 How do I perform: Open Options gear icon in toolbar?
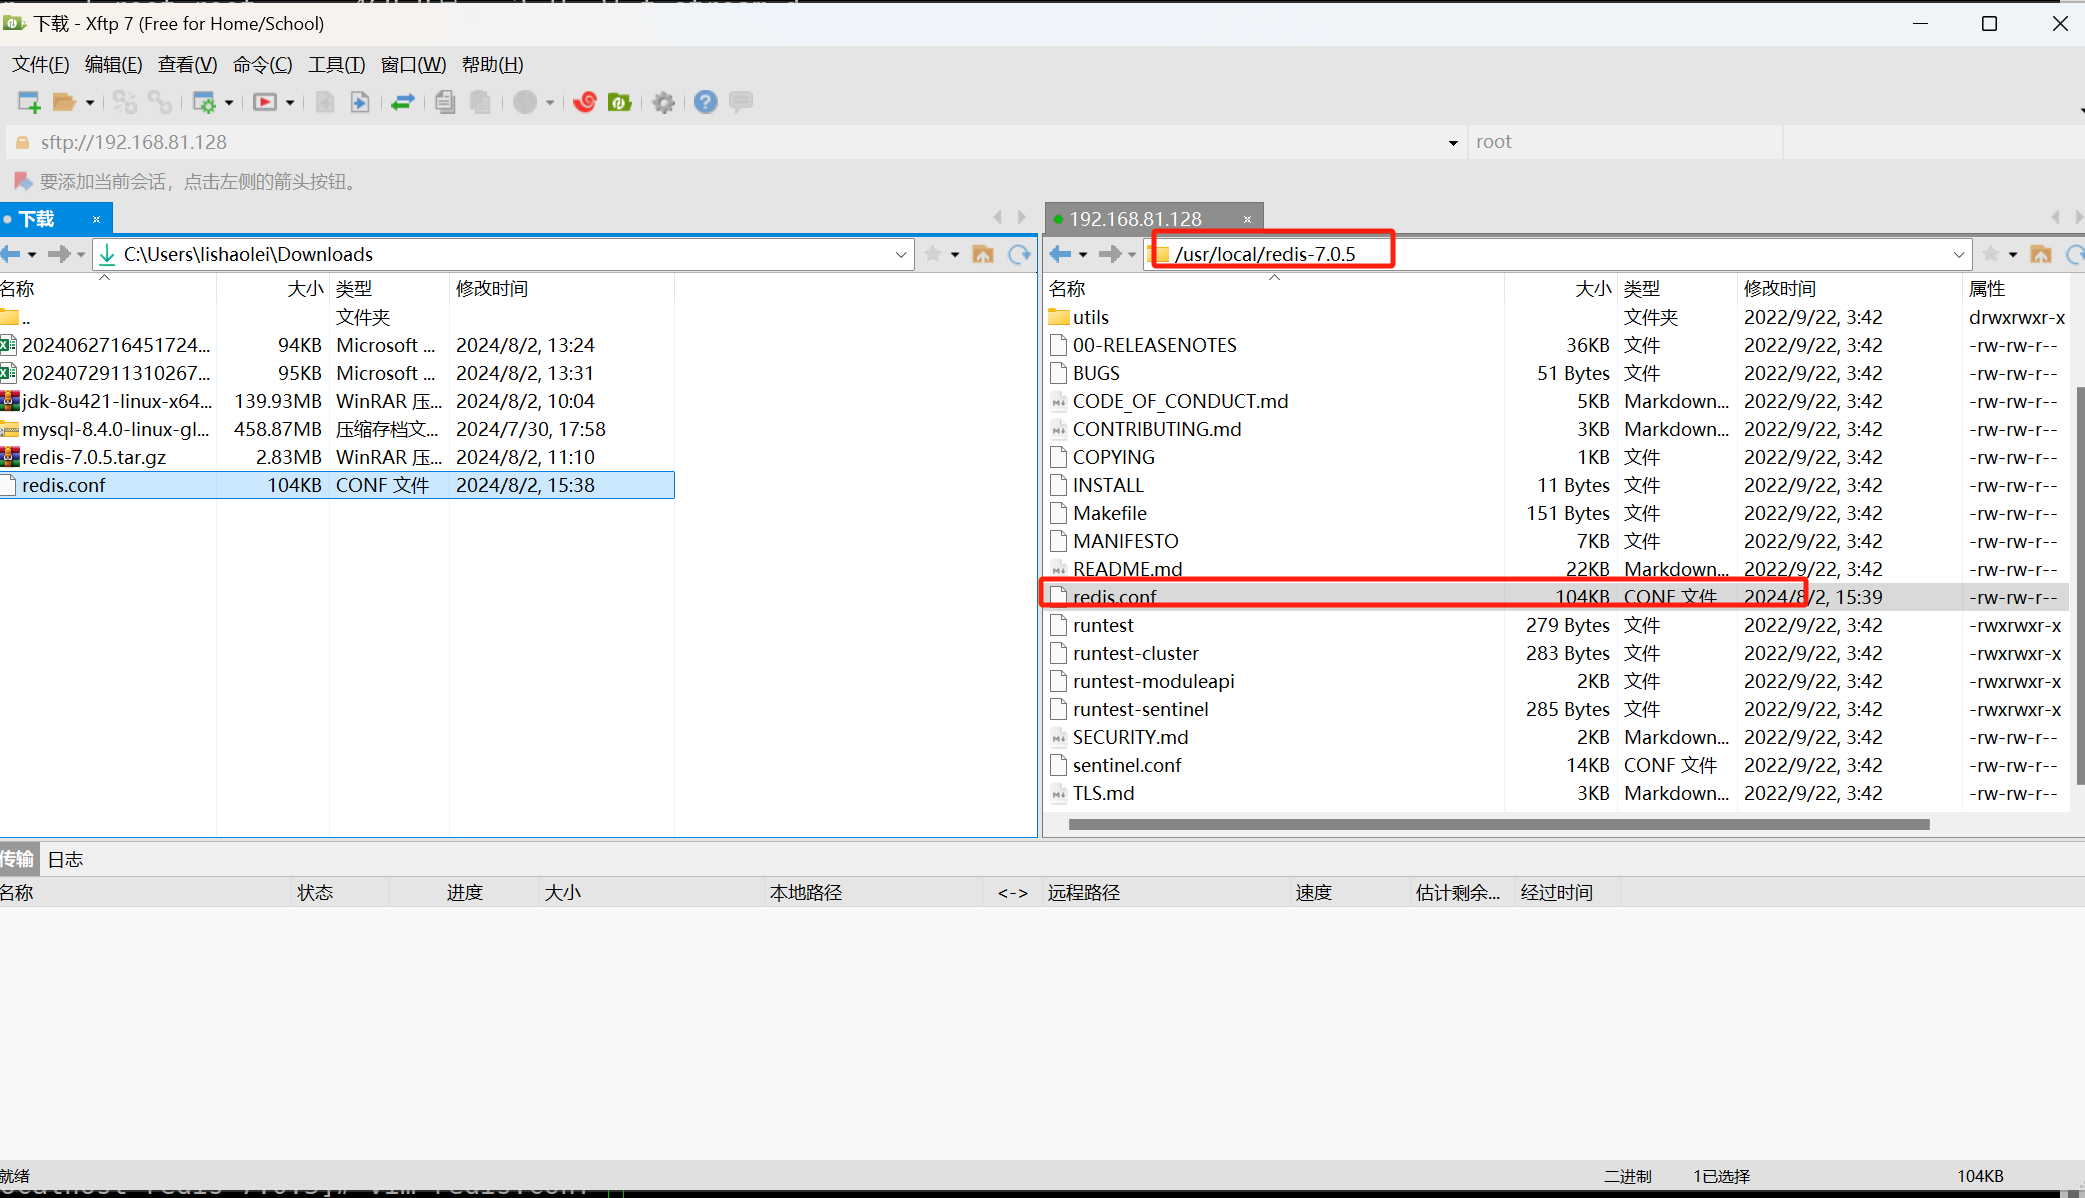click(663, 102)
